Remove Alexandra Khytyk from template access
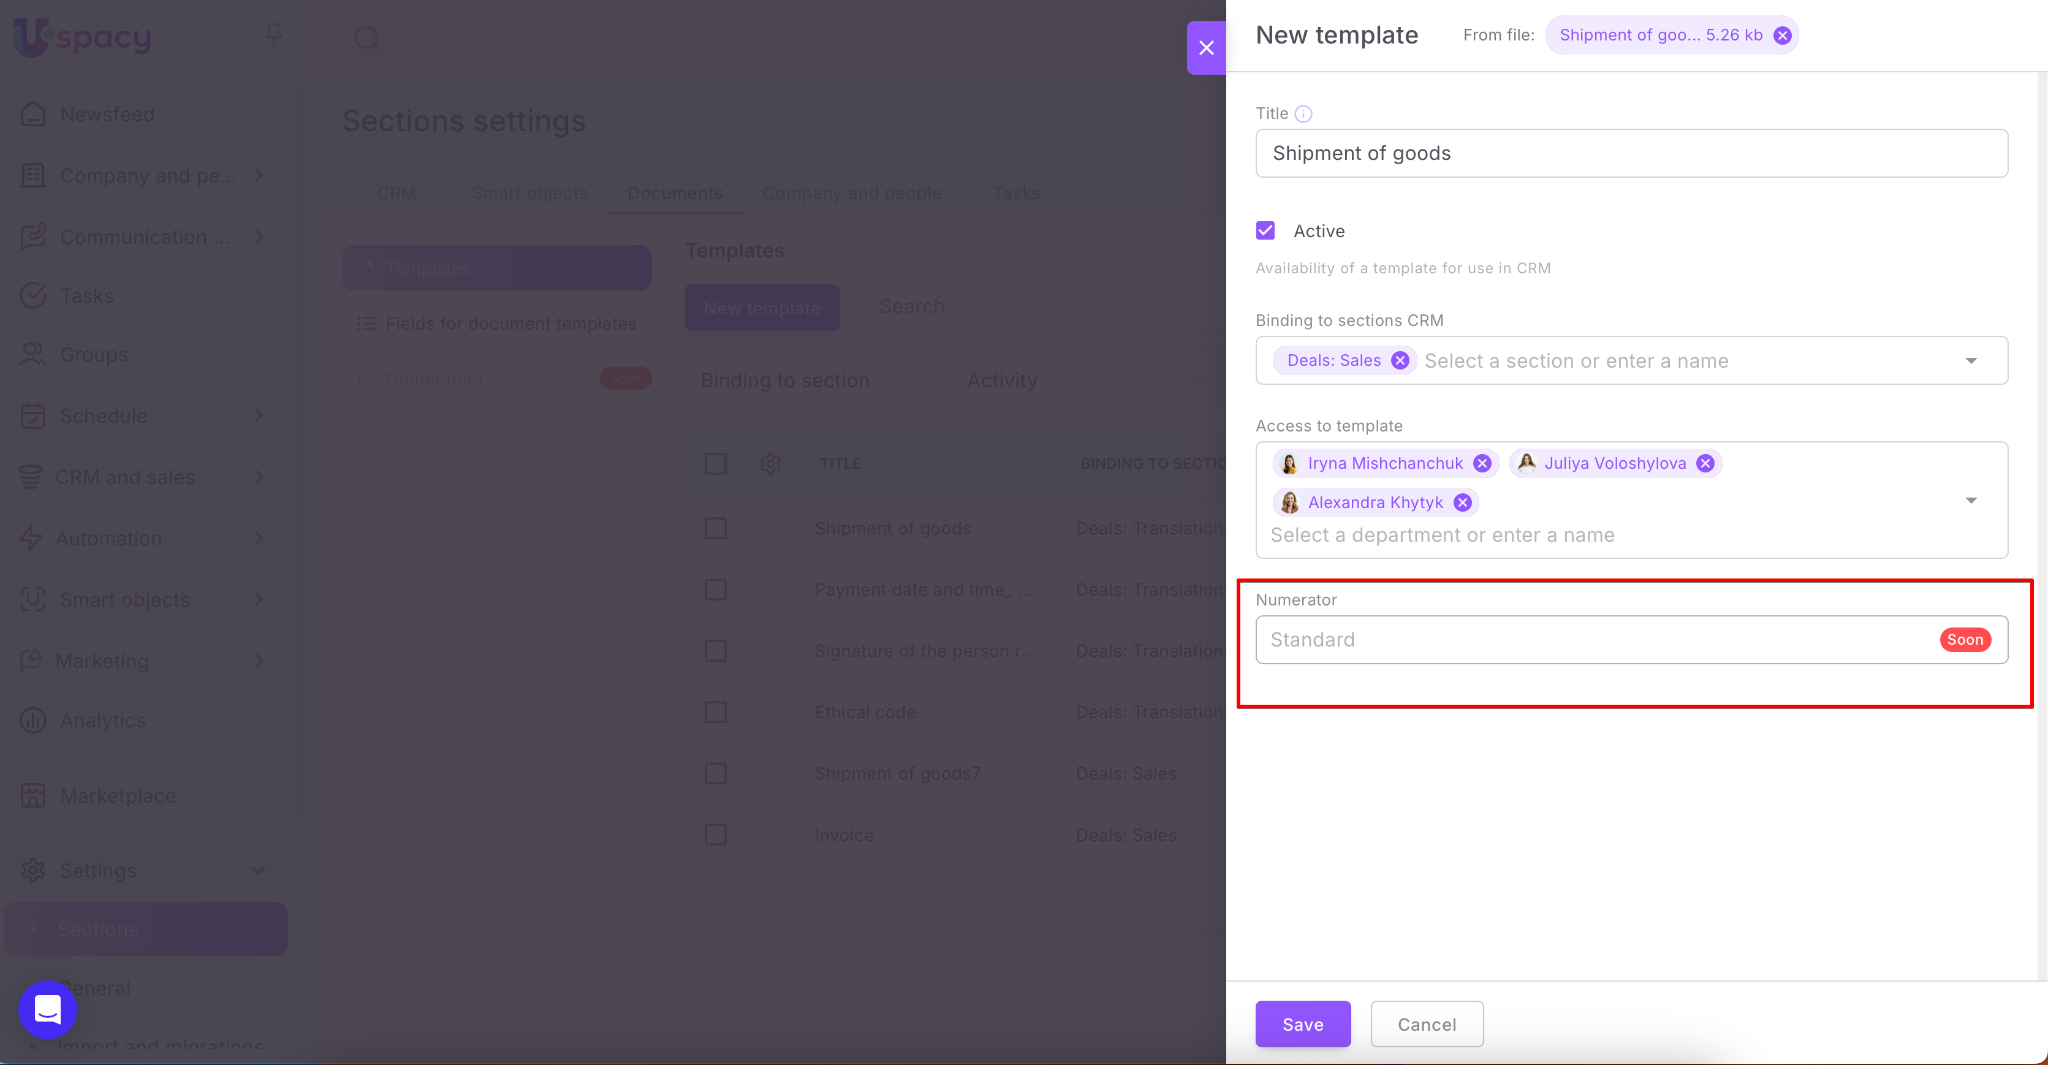2048x1065 pixels. [x=1462, y=502]
